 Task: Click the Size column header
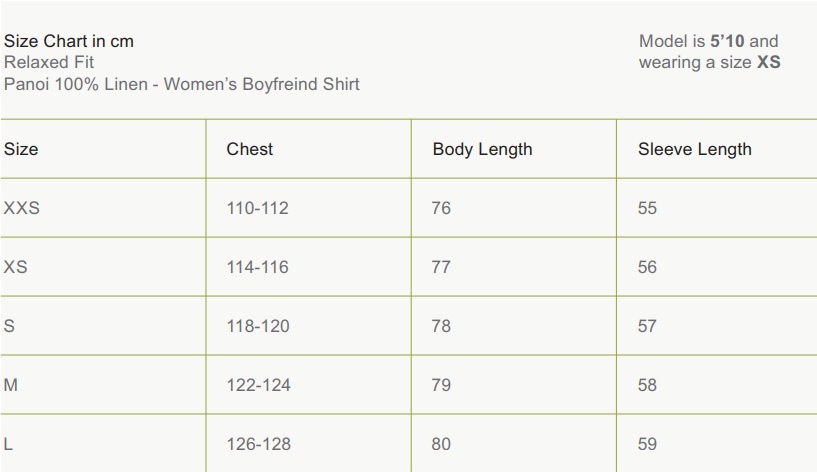tap(21, 149)
